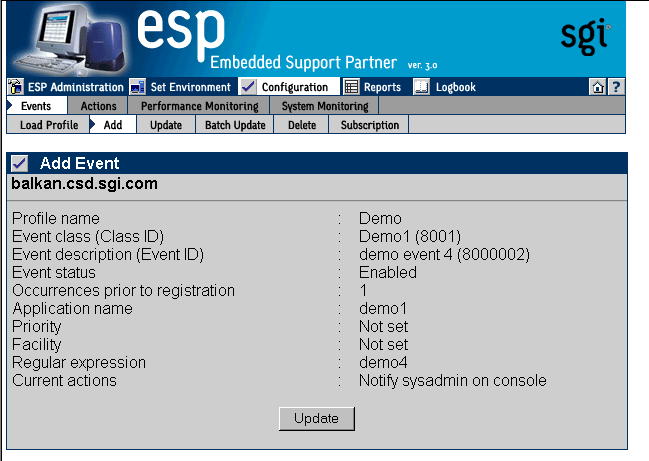Switch to the Actions tab

(99, 106)
